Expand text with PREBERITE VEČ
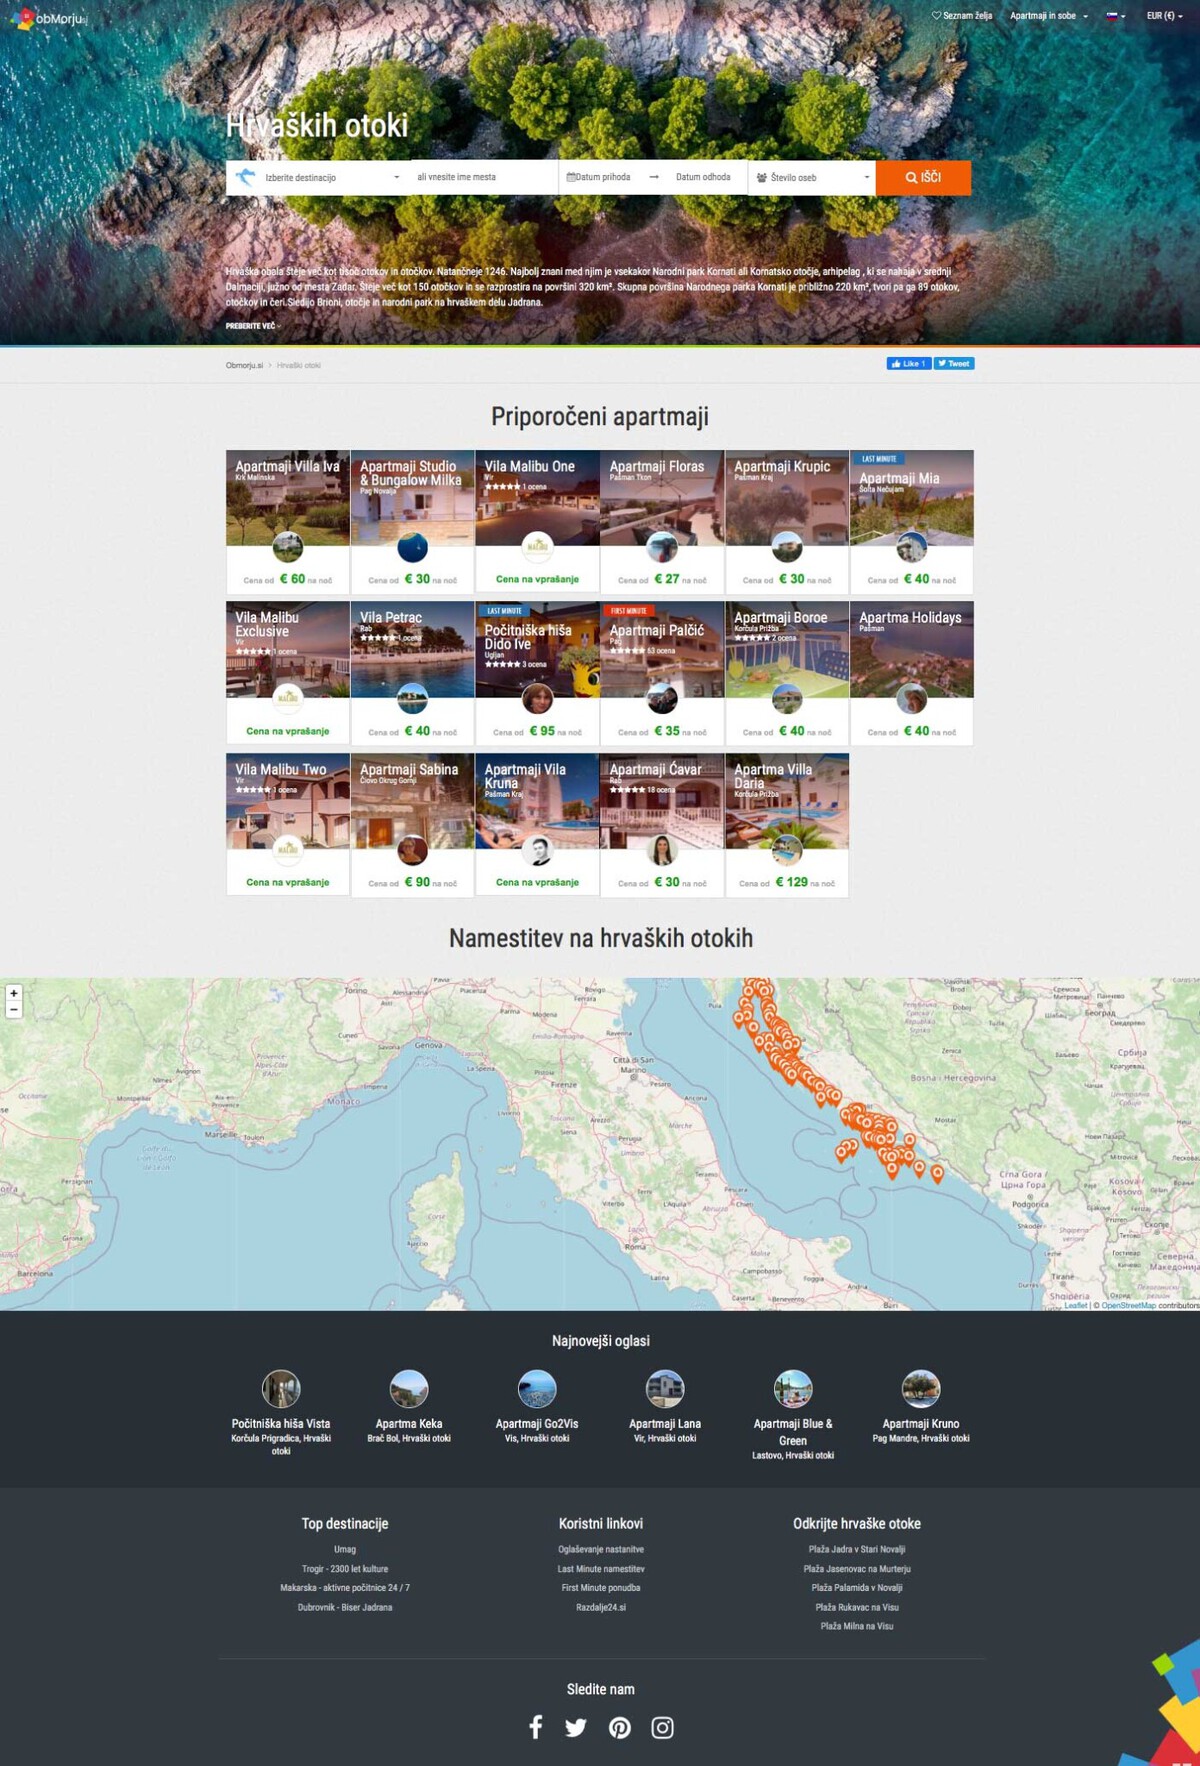This screenshot has width=1200, height=1766. [252, 326]
